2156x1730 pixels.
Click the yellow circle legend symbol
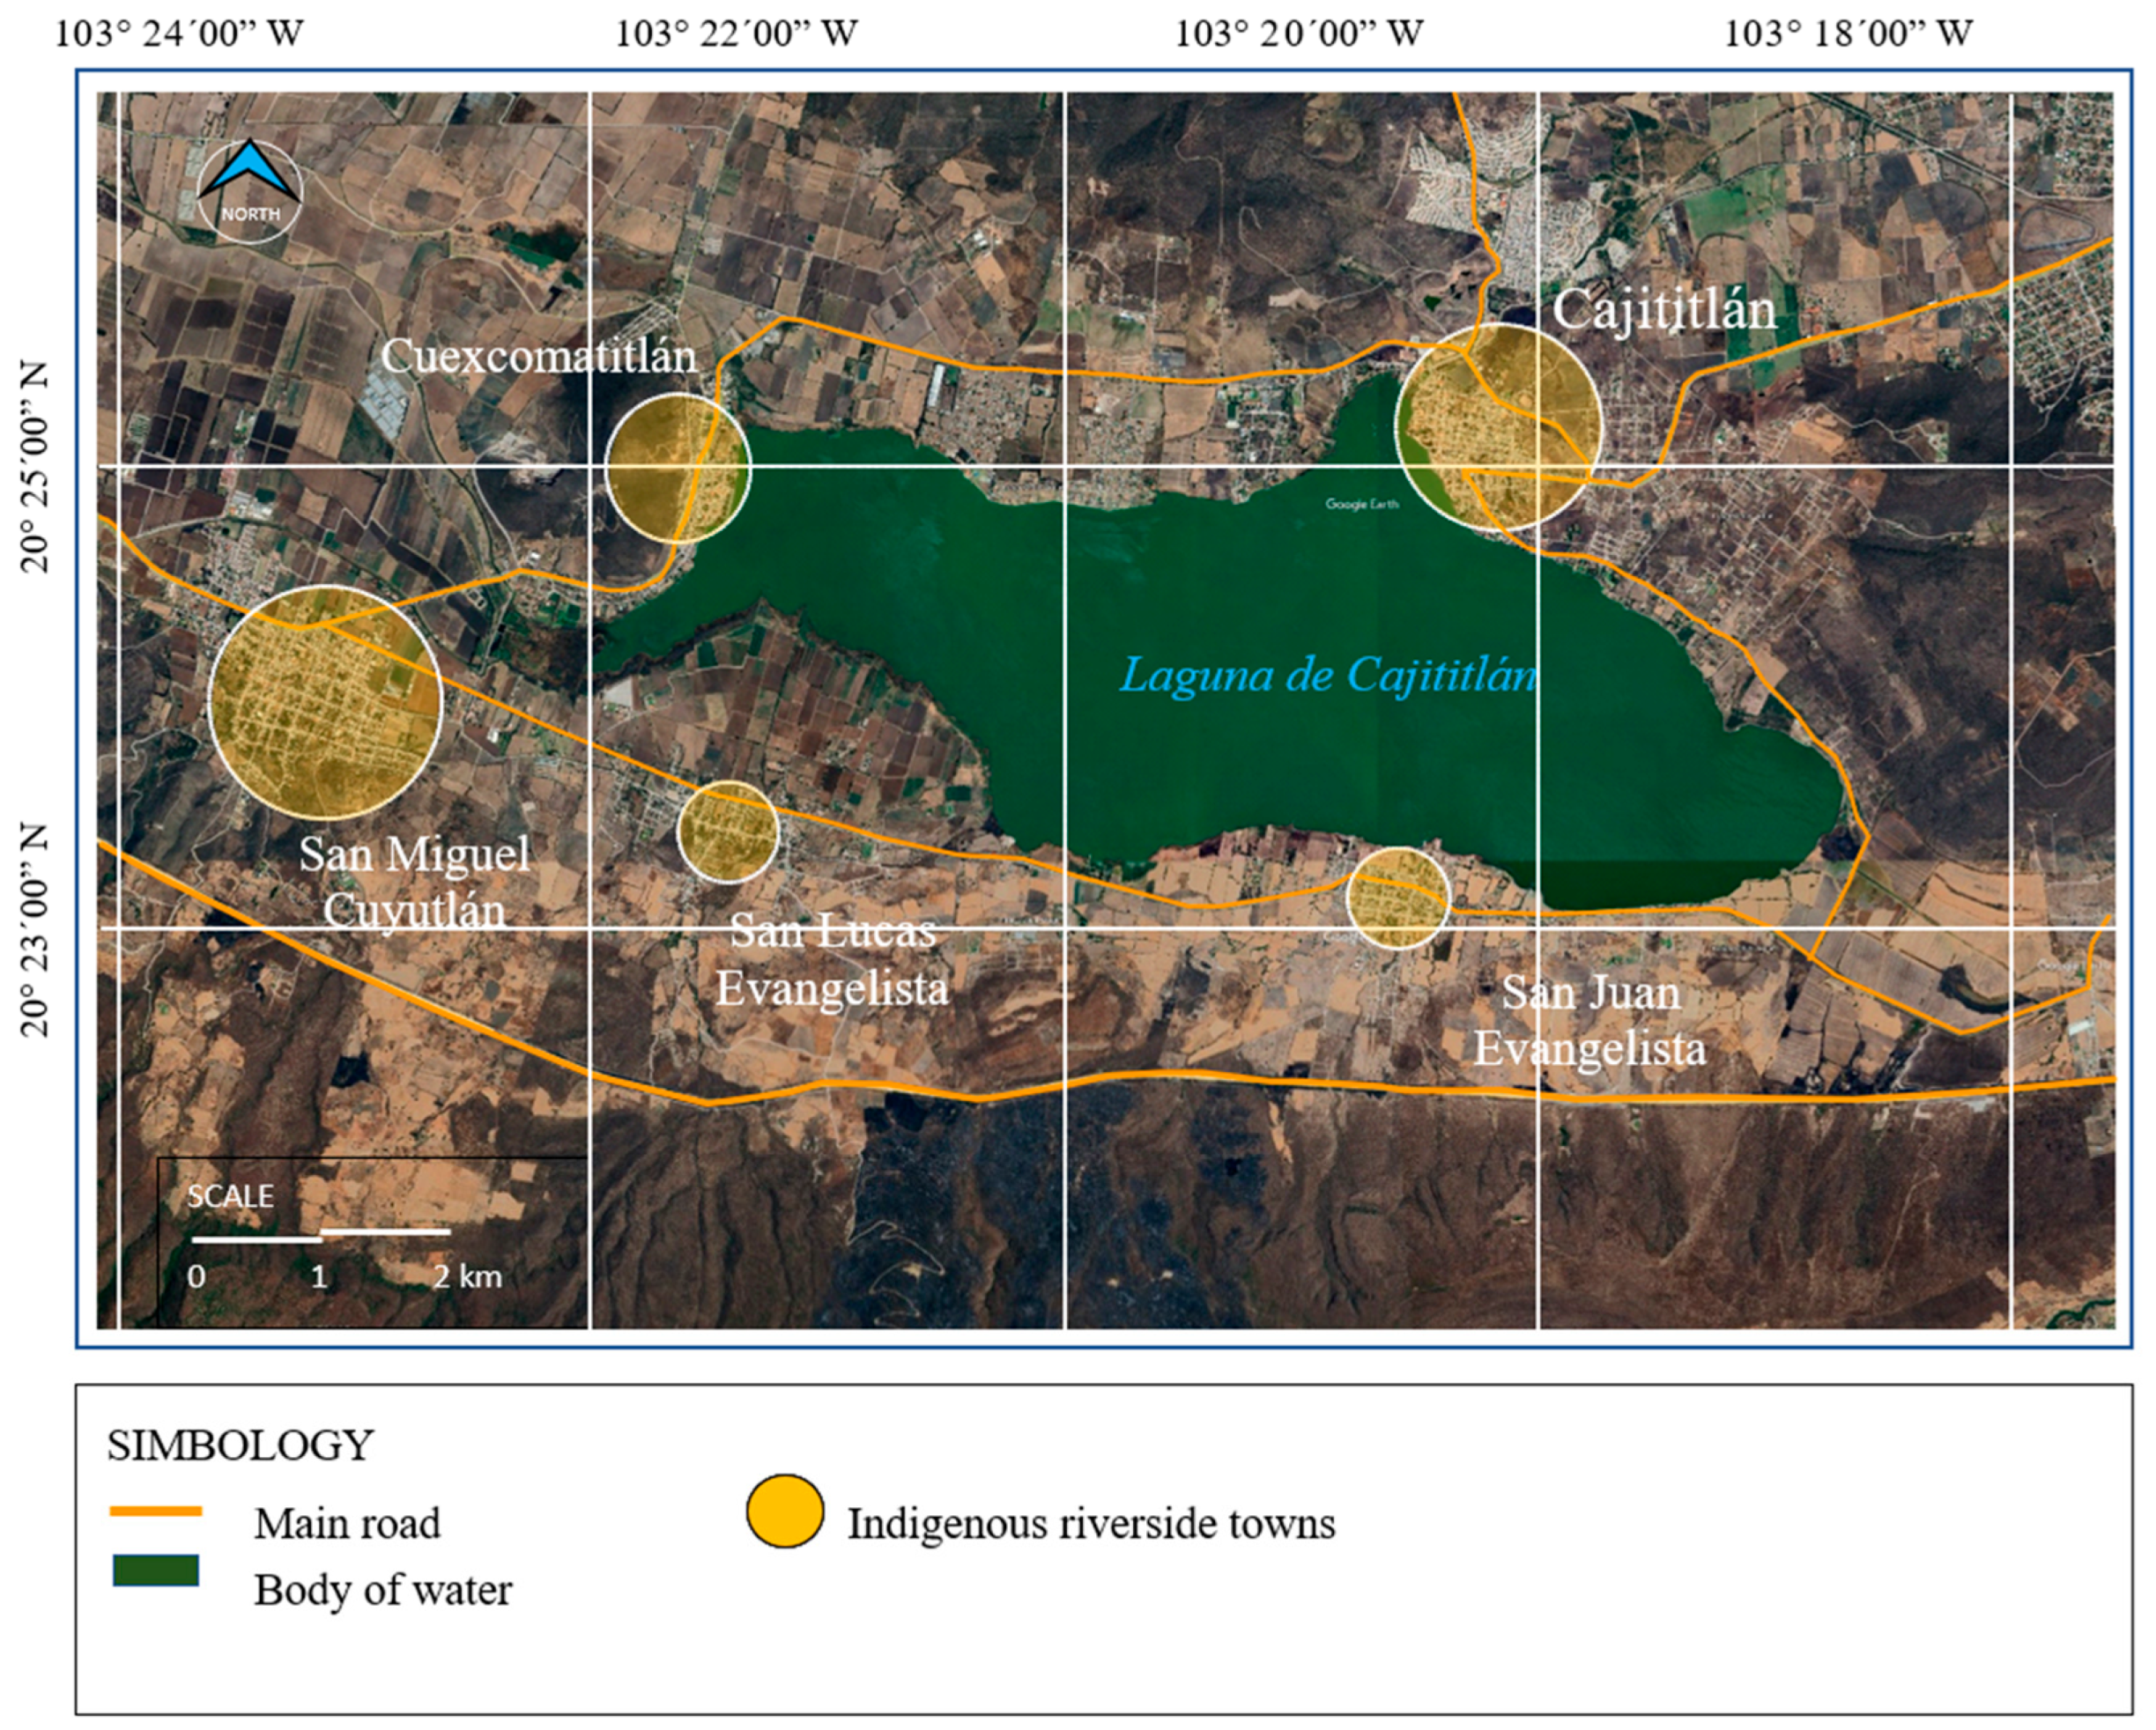coord(785,1511)
